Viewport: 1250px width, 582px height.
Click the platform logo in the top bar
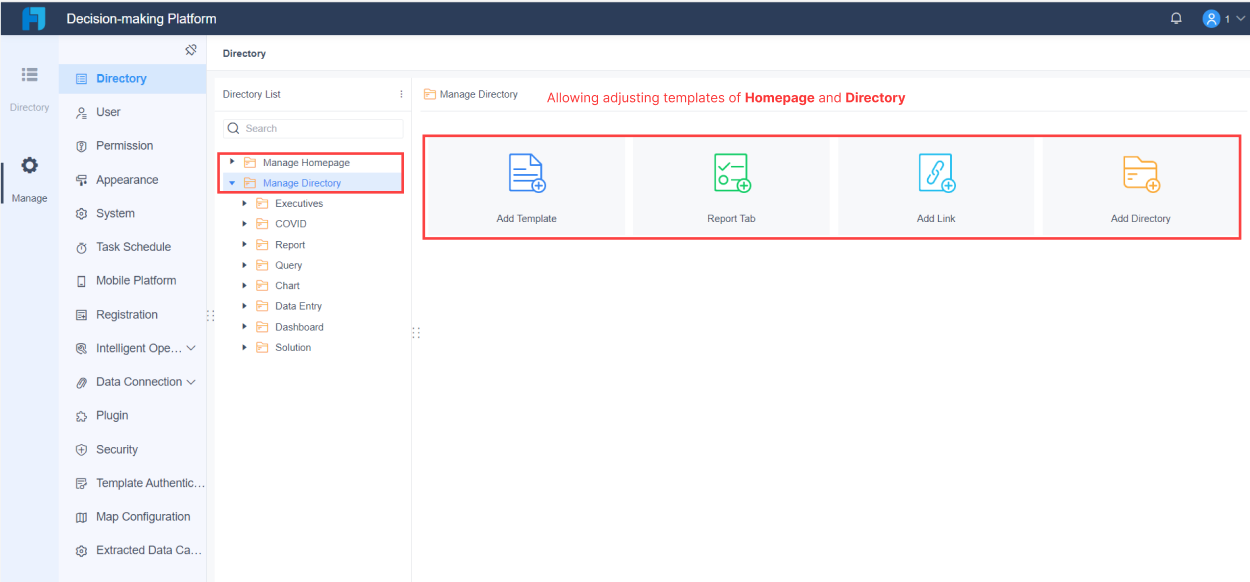(35, 17)
